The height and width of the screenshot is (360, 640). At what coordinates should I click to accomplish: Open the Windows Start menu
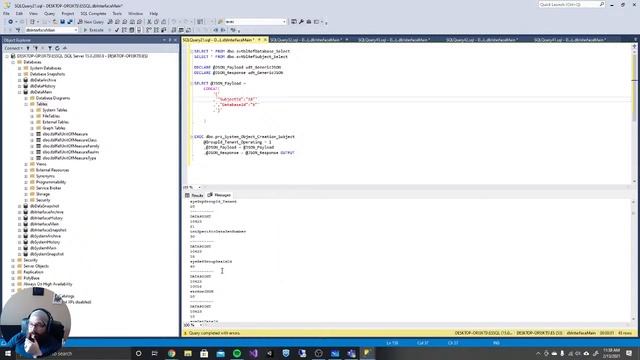8,353
